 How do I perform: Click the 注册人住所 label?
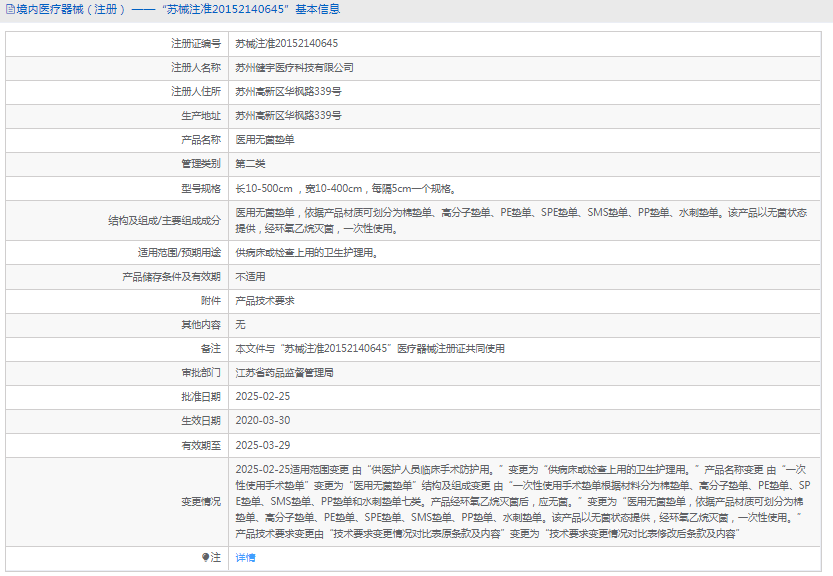pos(196,91)
